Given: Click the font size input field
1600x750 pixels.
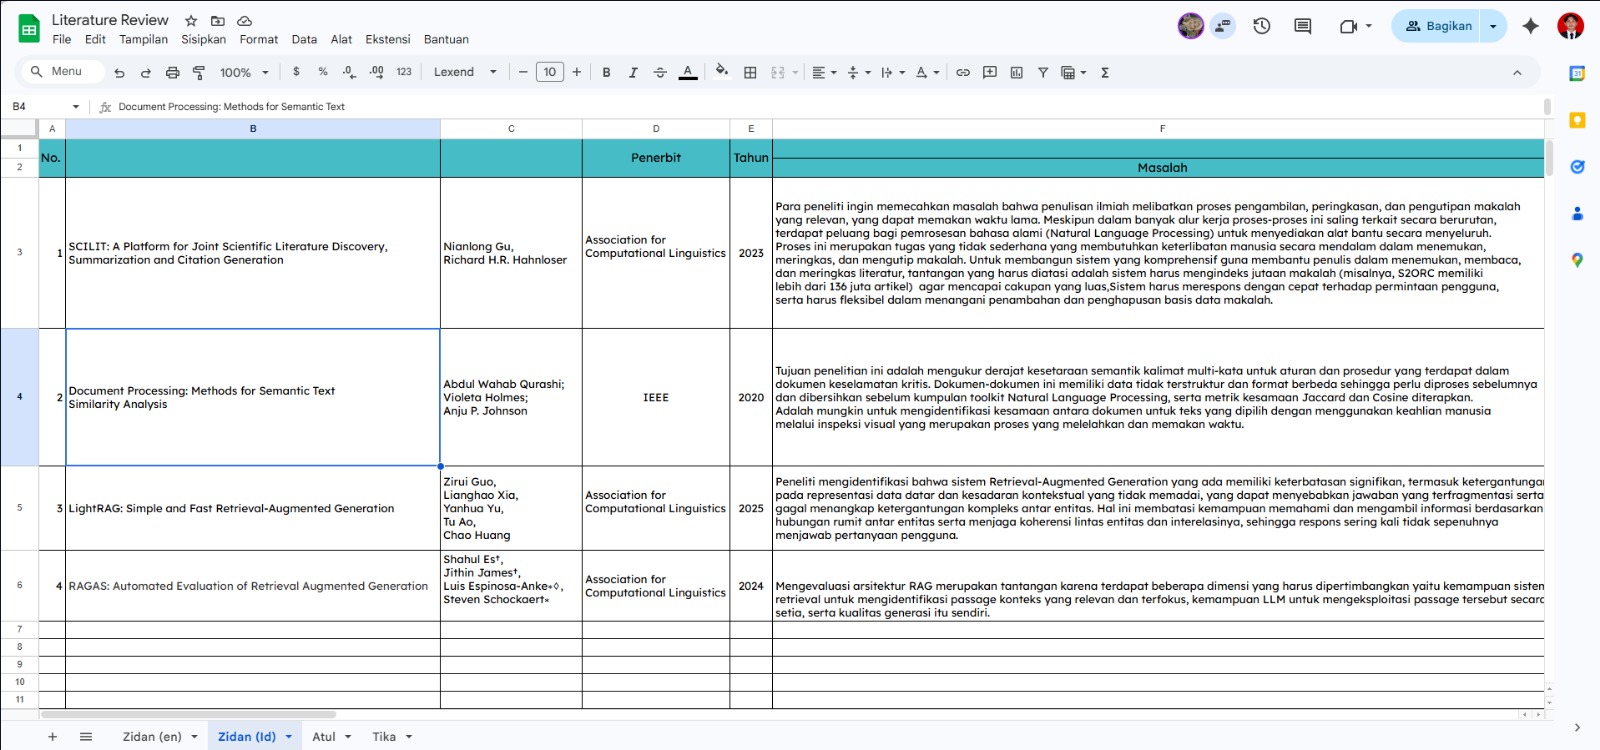Looking at the screenshot, I should coord(550,72).
